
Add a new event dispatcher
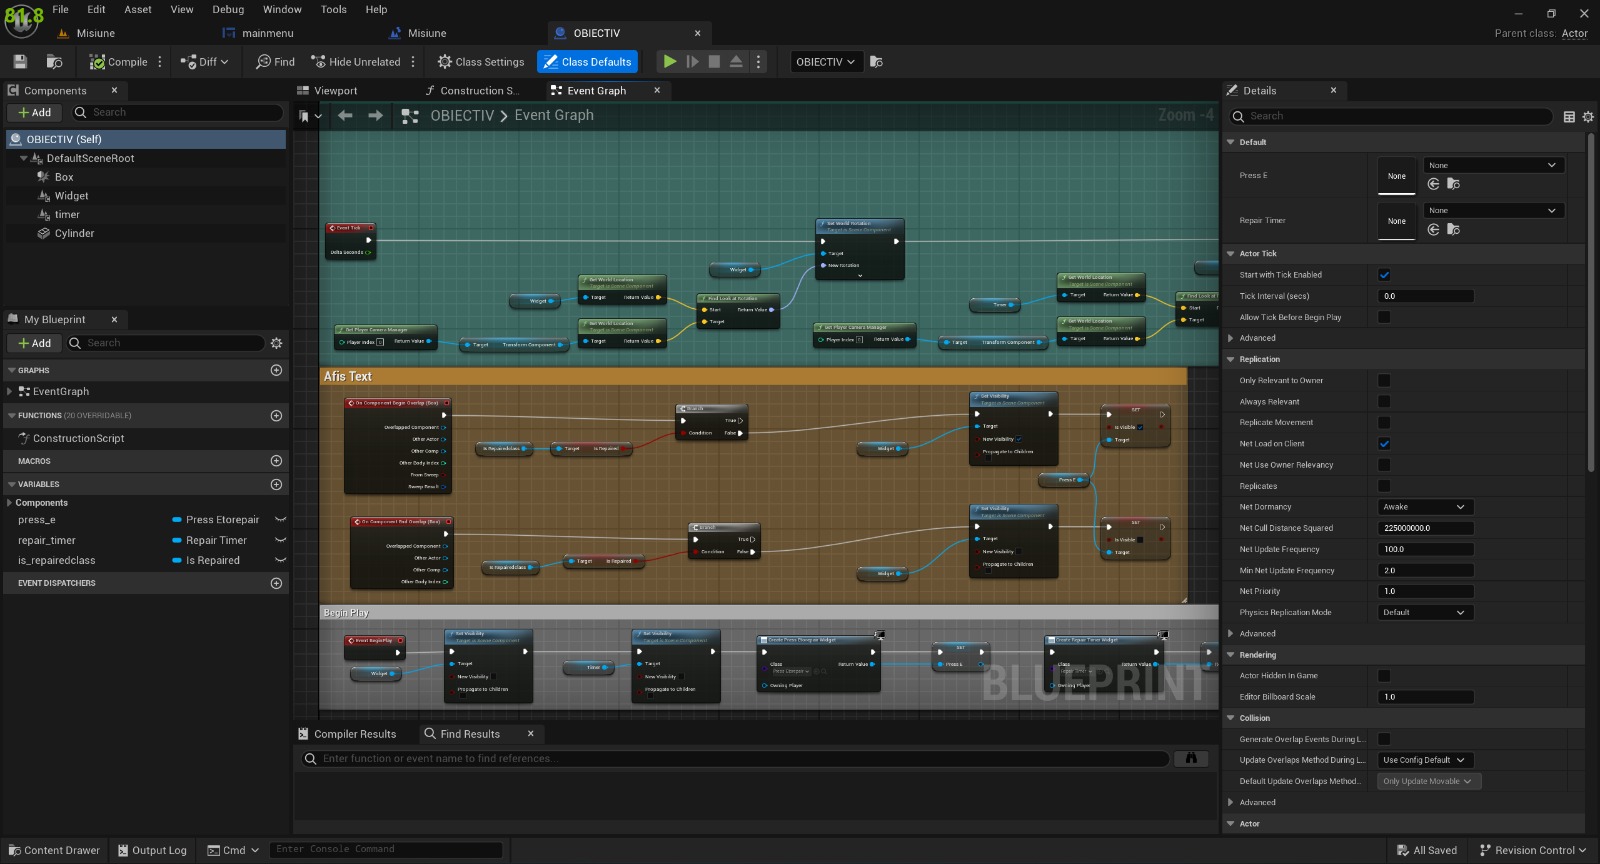point(276,583)
